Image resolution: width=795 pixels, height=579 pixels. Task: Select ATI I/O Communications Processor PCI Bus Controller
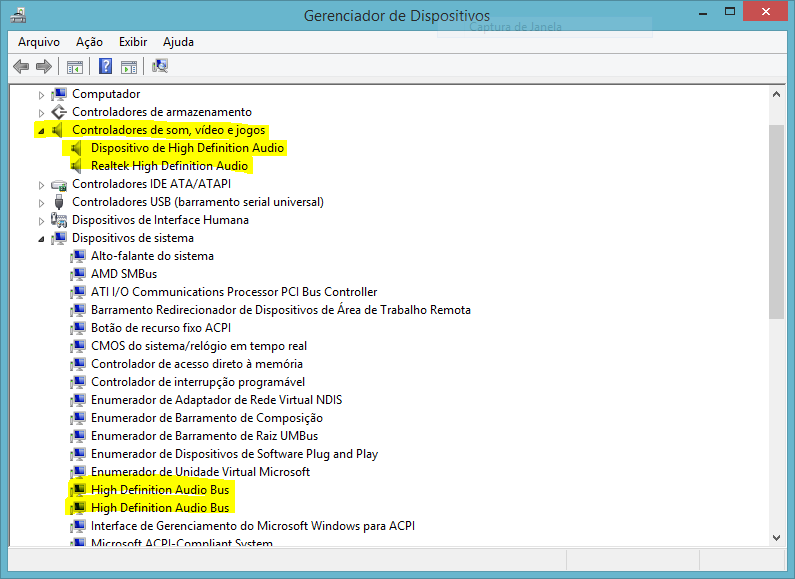pos(234,292)
